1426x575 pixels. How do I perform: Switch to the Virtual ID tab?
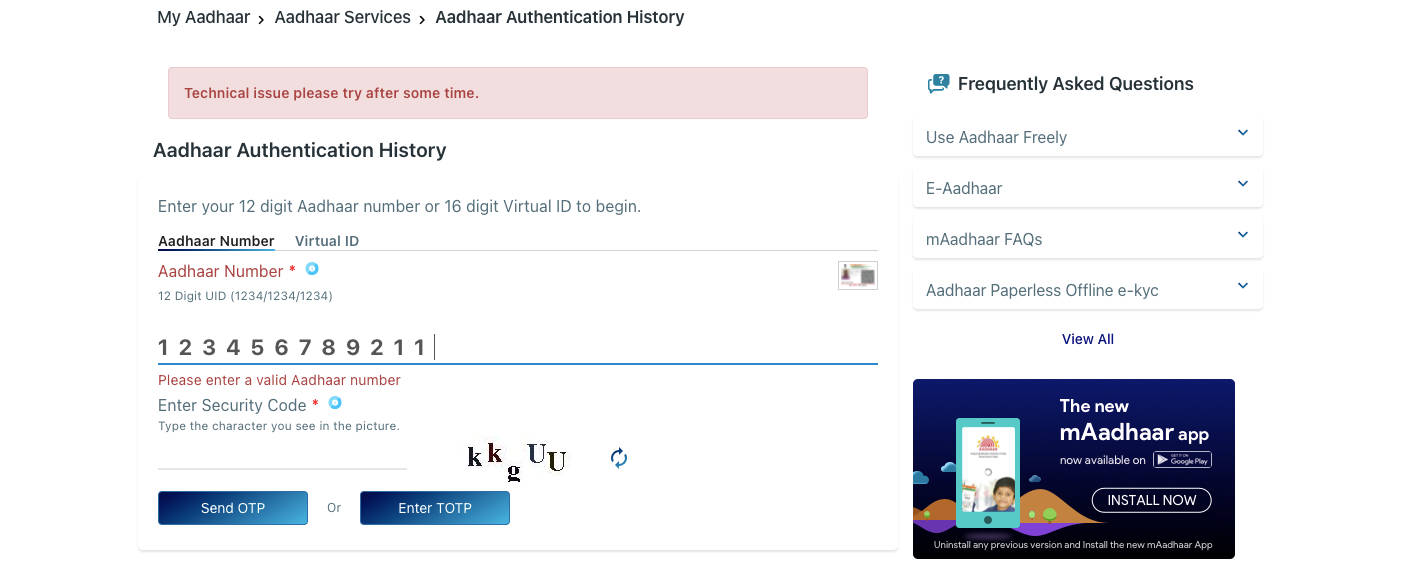(326, 241)
